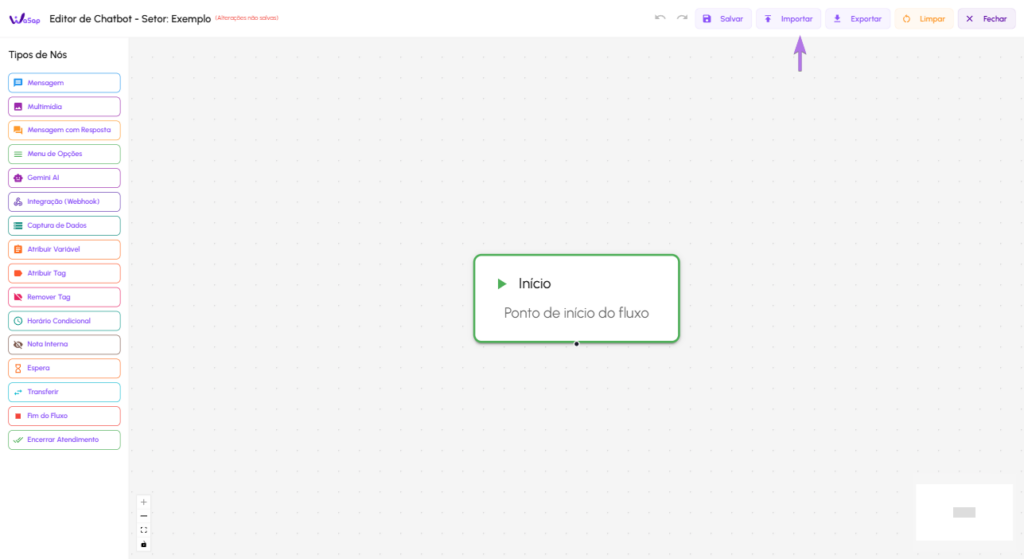Click the undo arrow icon
The height and width of the screenshot is (559, 1024).
pyautogui.click(x=660, y=18)
